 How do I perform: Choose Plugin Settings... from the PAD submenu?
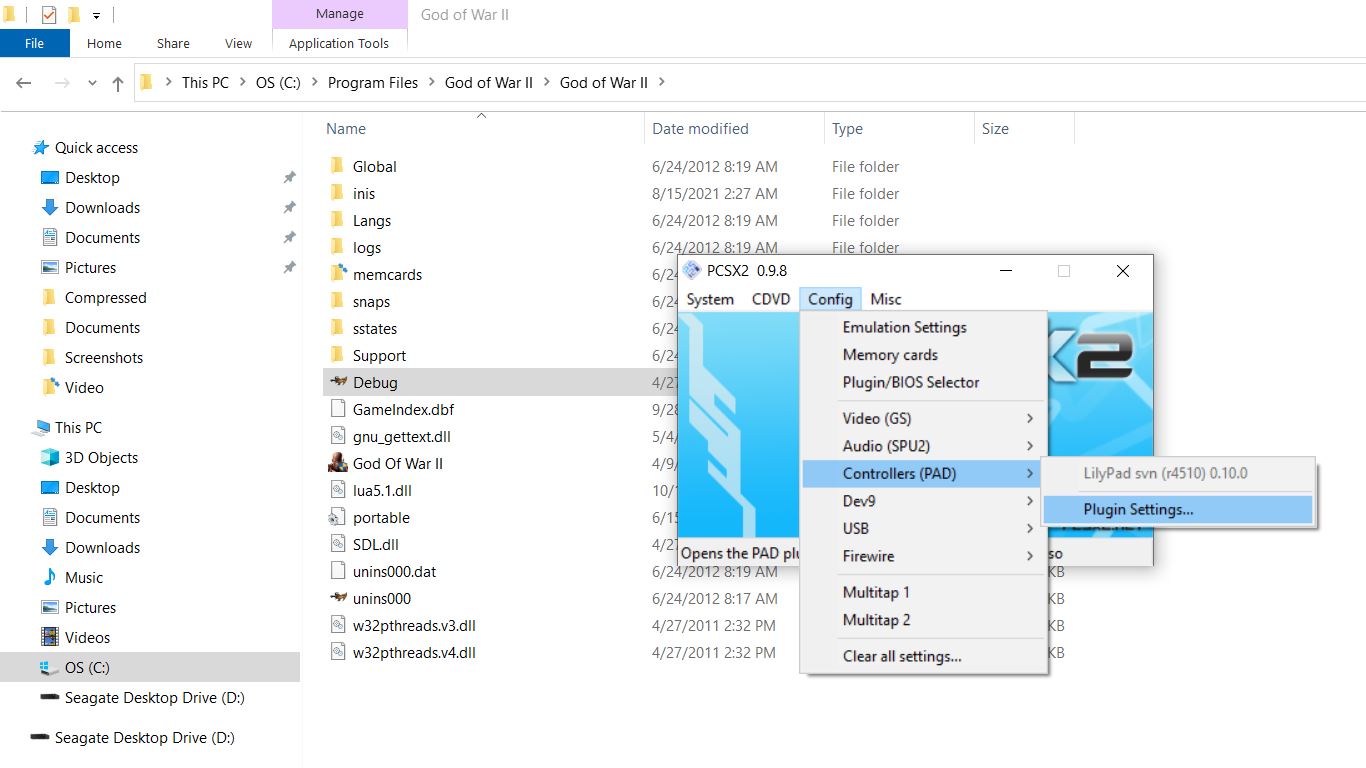[x=1138, y=509]
